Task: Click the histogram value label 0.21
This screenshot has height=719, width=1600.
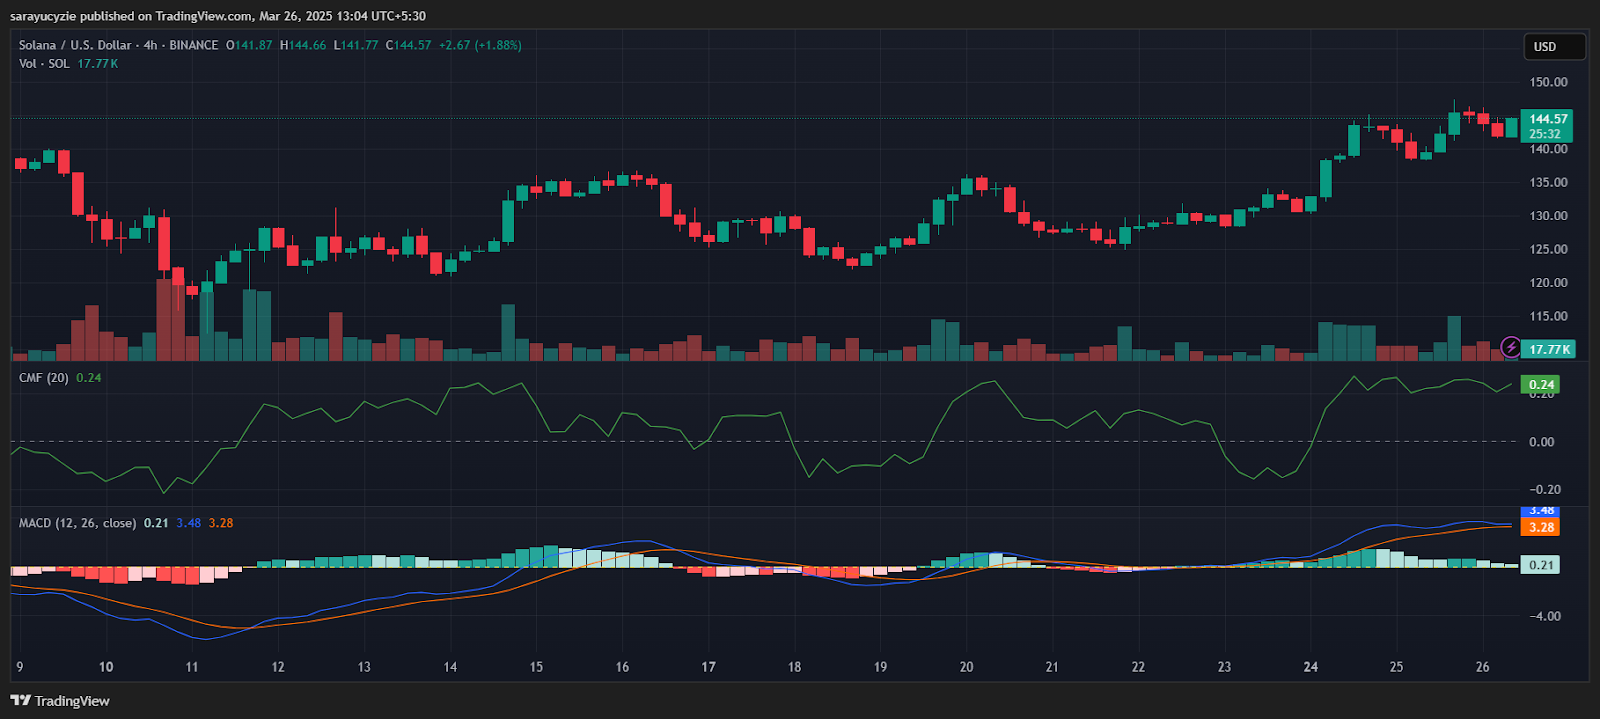Action: coord(1541,565)
